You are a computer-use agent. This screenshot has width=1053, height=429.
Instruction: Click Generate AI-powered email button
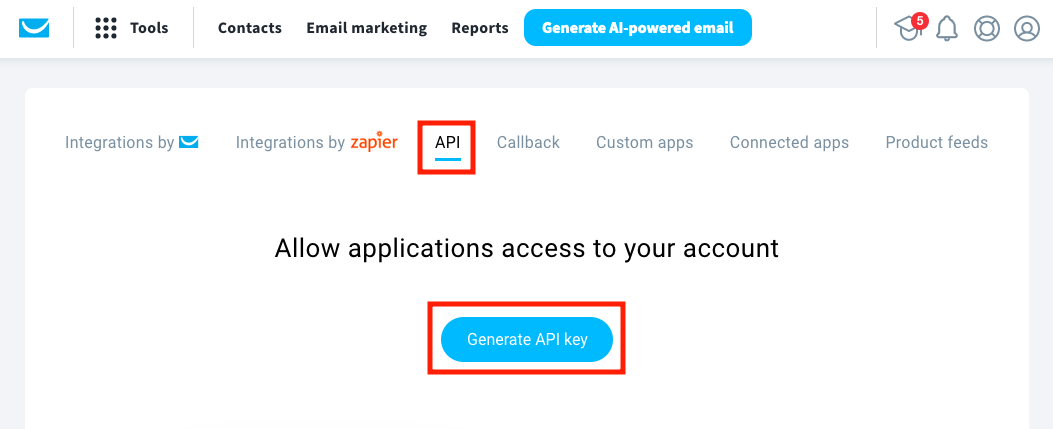pos(637,28)
